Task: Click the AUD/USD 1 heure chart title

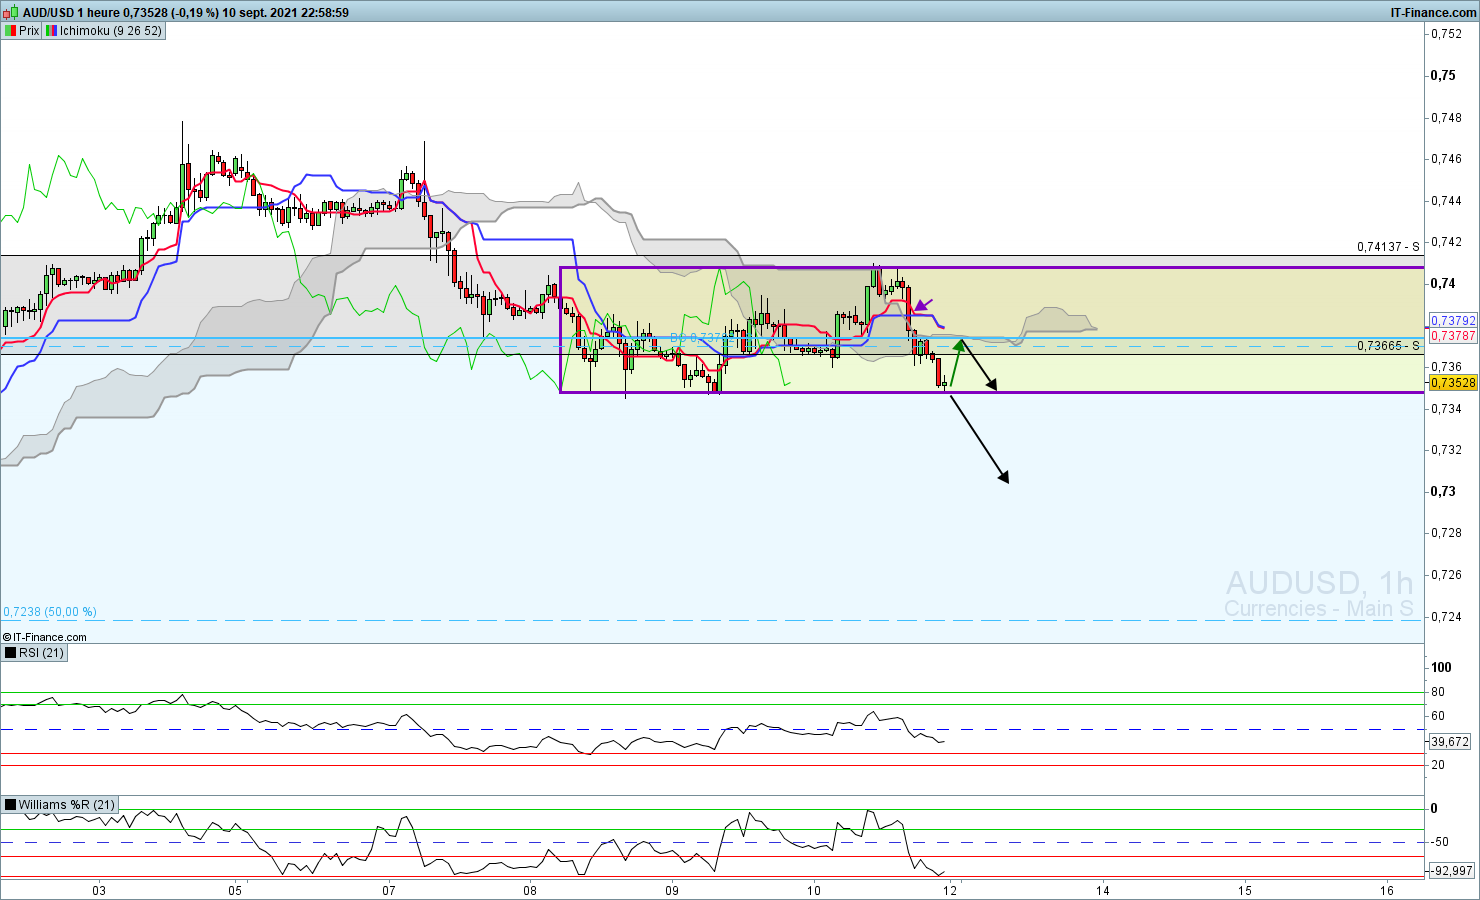Action: coord(70,13)
